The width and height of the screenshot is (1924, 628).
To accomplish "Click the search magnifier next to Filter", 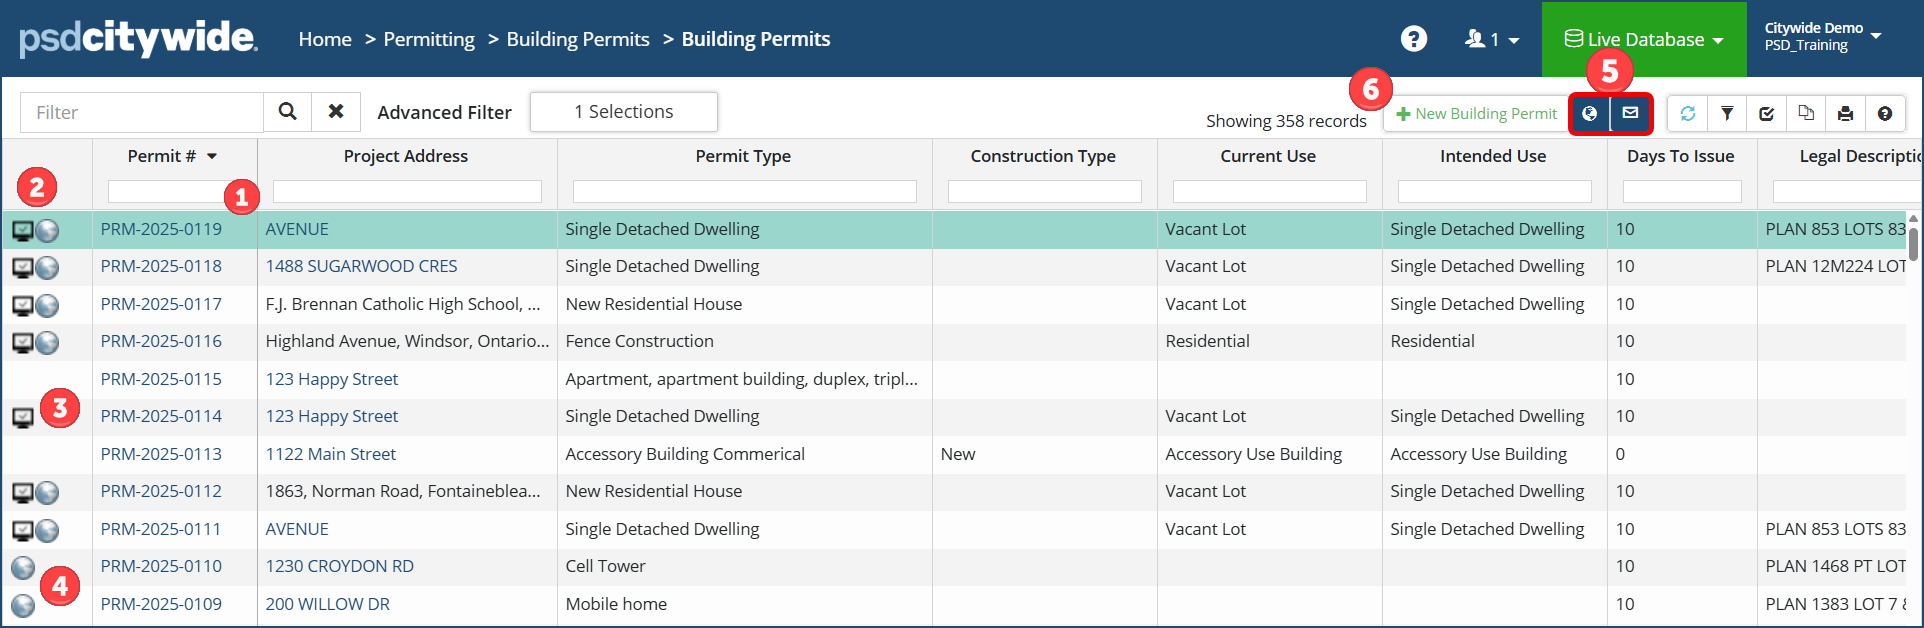I will [287, 112].
